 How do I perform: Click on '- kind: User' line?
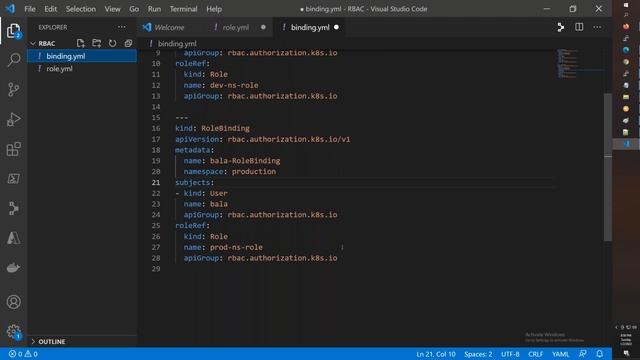[x=201, y=193]
